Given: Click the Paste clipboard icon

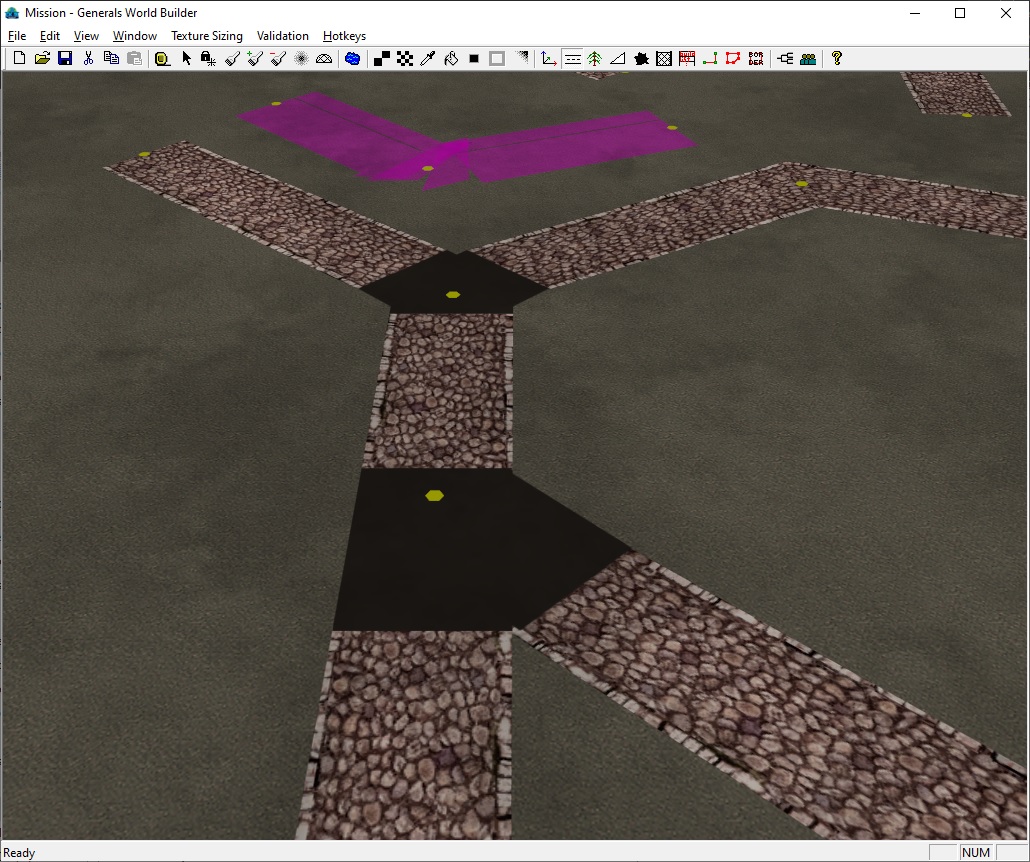Looking at the screenshot, I should pyautogui.click(x=134, y=58).
